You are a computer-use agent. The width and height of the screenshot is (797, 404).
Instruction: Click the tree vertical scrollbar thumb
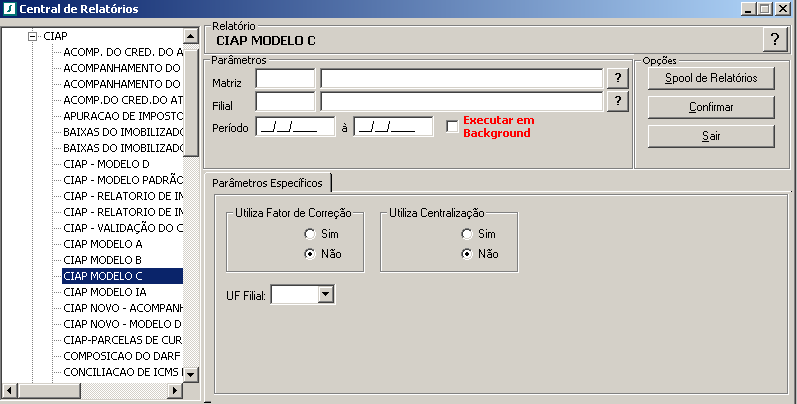click(x=191, y=103)
